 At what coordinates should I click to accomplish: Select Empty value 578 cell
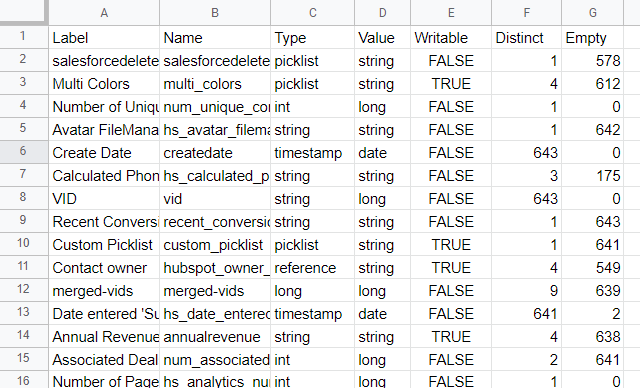point(592,61)
